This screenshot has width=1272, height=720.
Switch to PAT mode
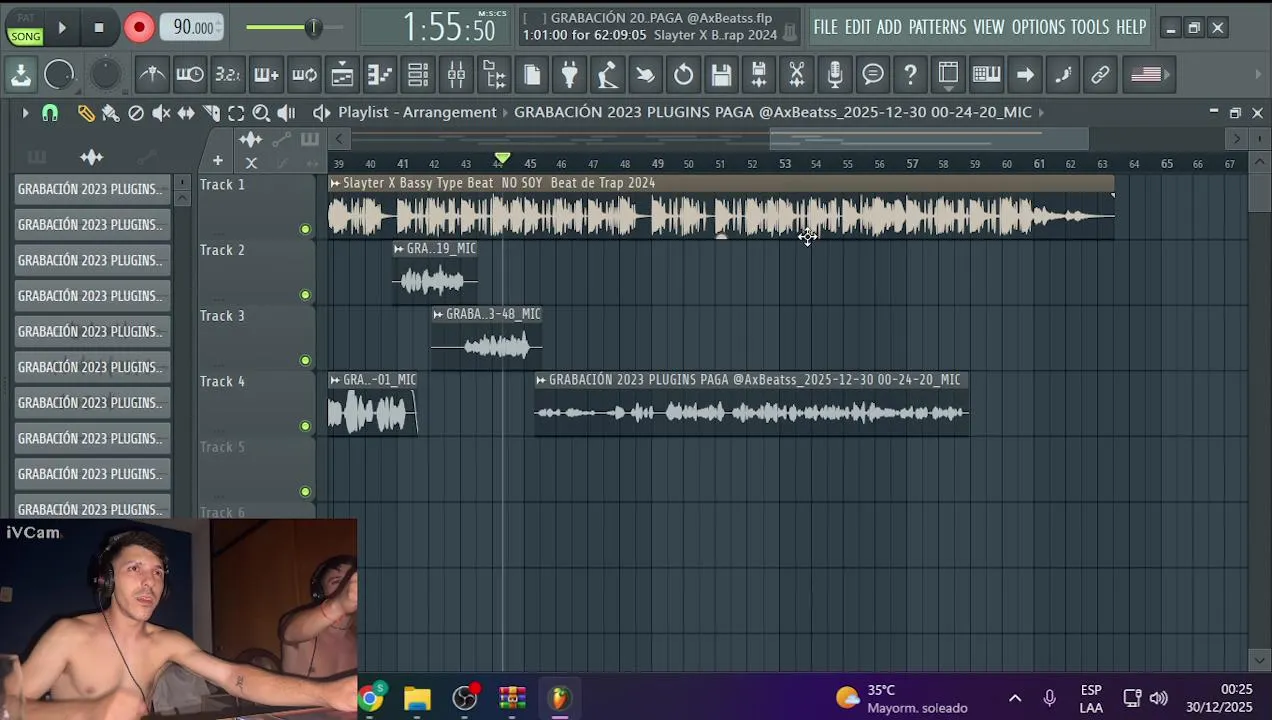[25, 19]
